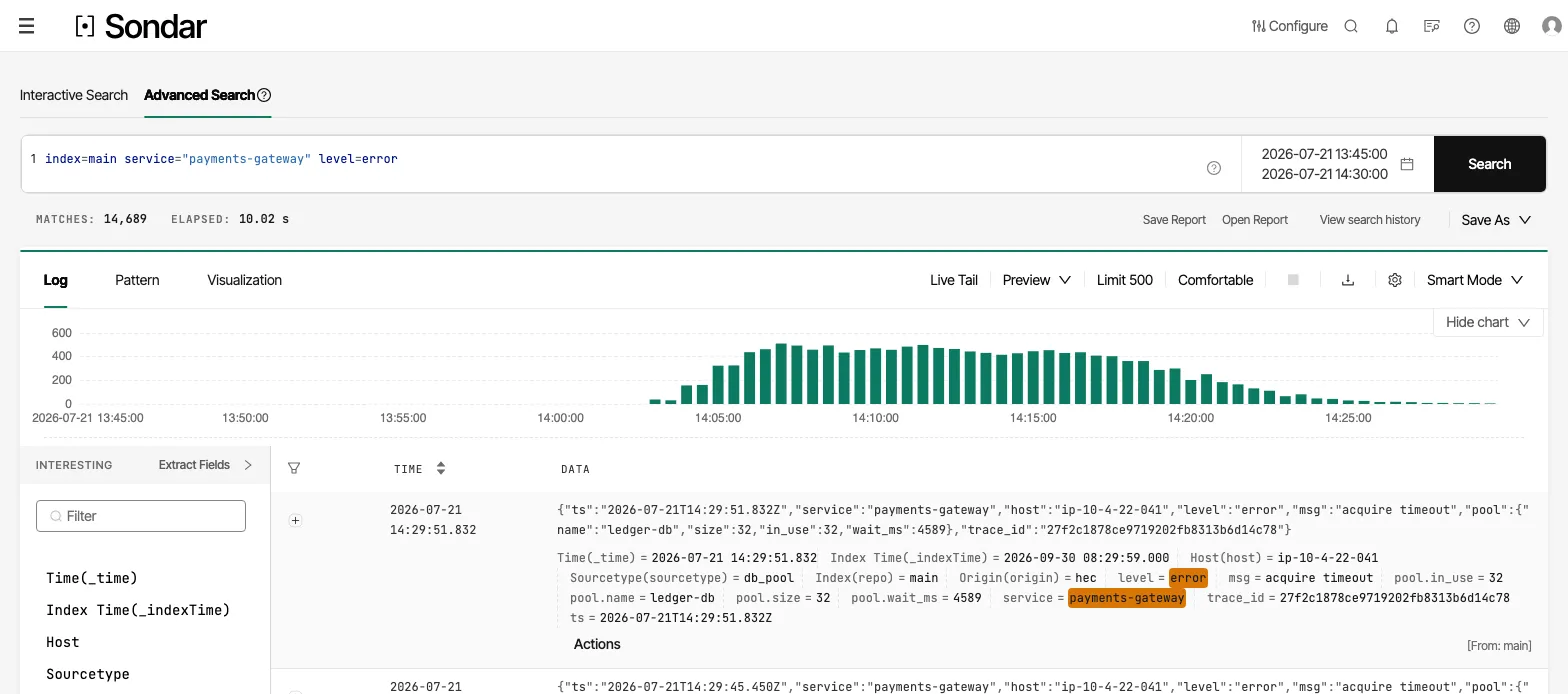Collapse histogram with Hide chart
Viewport: 1568px width, 694px height.
point(1488,322)
